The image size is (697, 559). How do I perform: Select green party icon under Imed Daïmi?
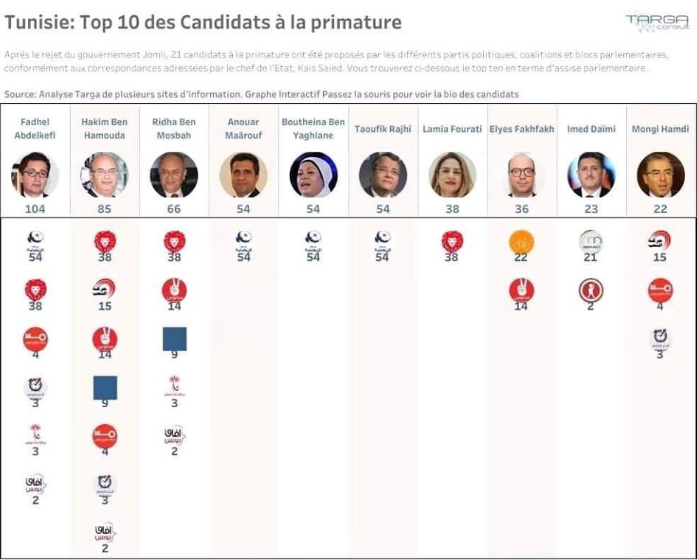pos(590,241)
